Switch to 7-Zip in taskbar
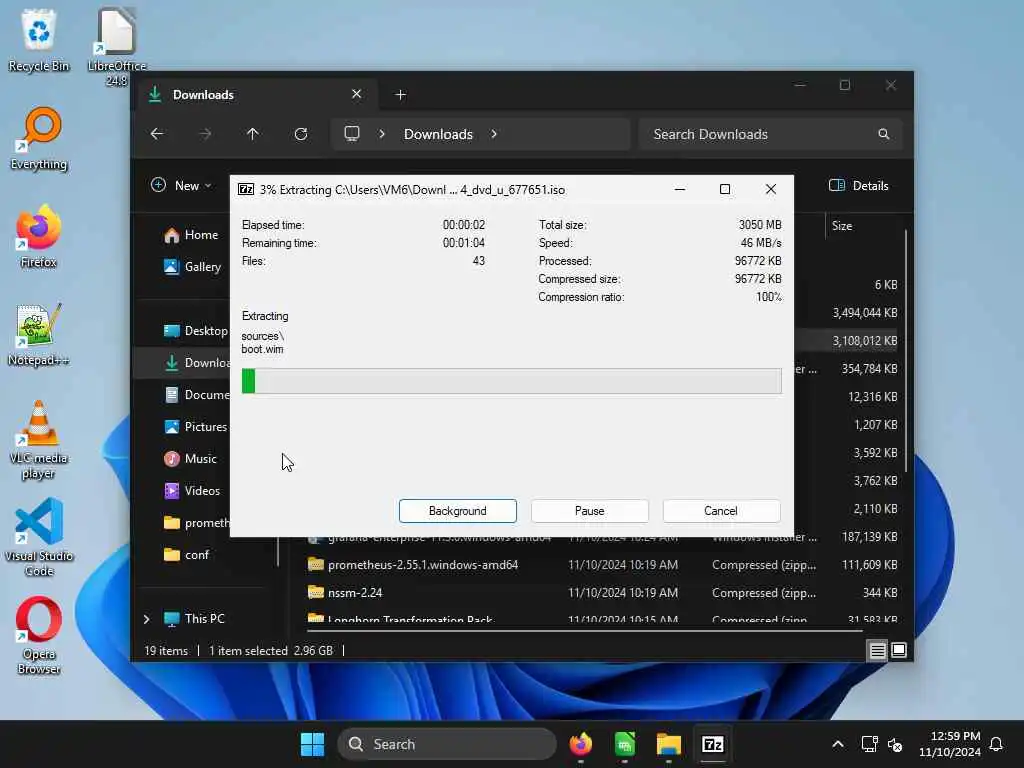Screen dimensions: 1024x768 tap(712, 744)
